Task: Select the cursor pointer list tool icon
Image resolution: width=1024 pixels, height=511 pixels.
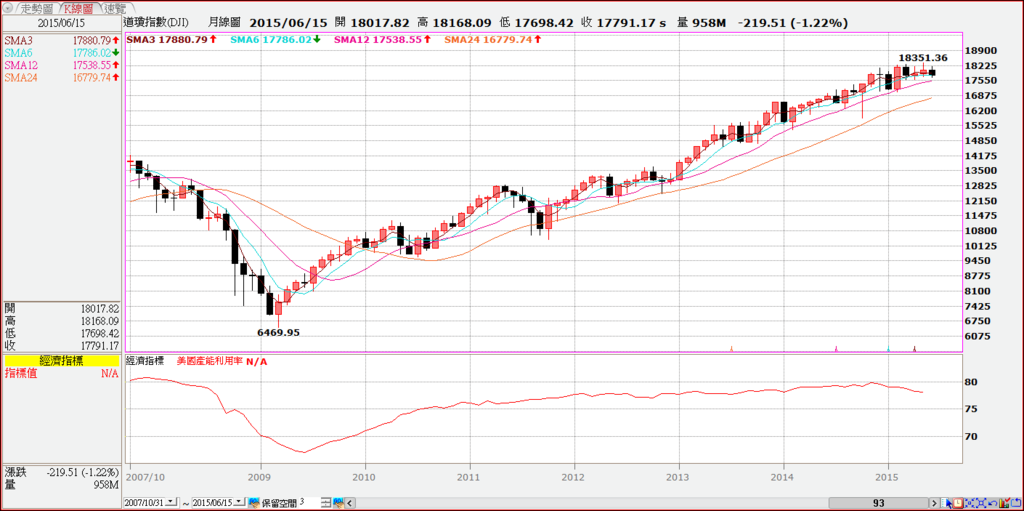Action: point(946,503)
